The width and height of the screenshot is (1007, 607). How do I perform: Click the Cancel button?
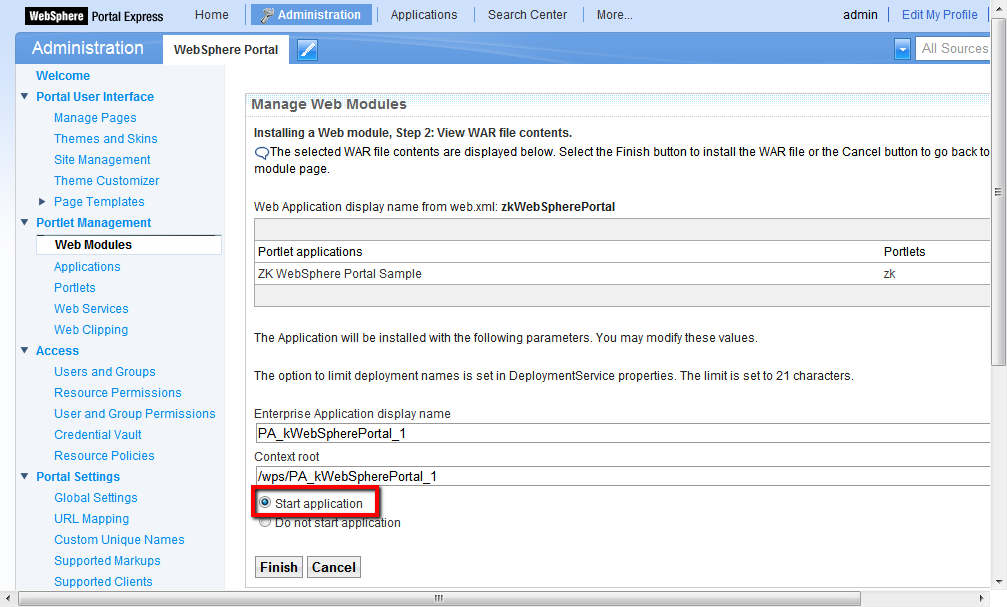point(333,567)
